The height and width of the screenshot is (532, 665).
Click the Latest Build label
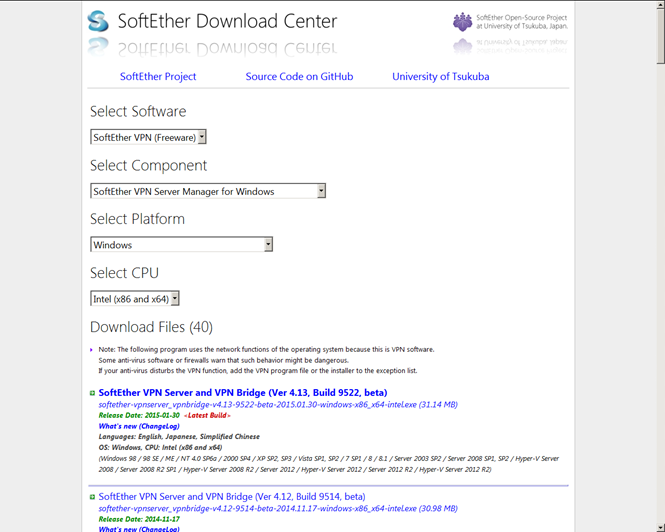point(207,415)
